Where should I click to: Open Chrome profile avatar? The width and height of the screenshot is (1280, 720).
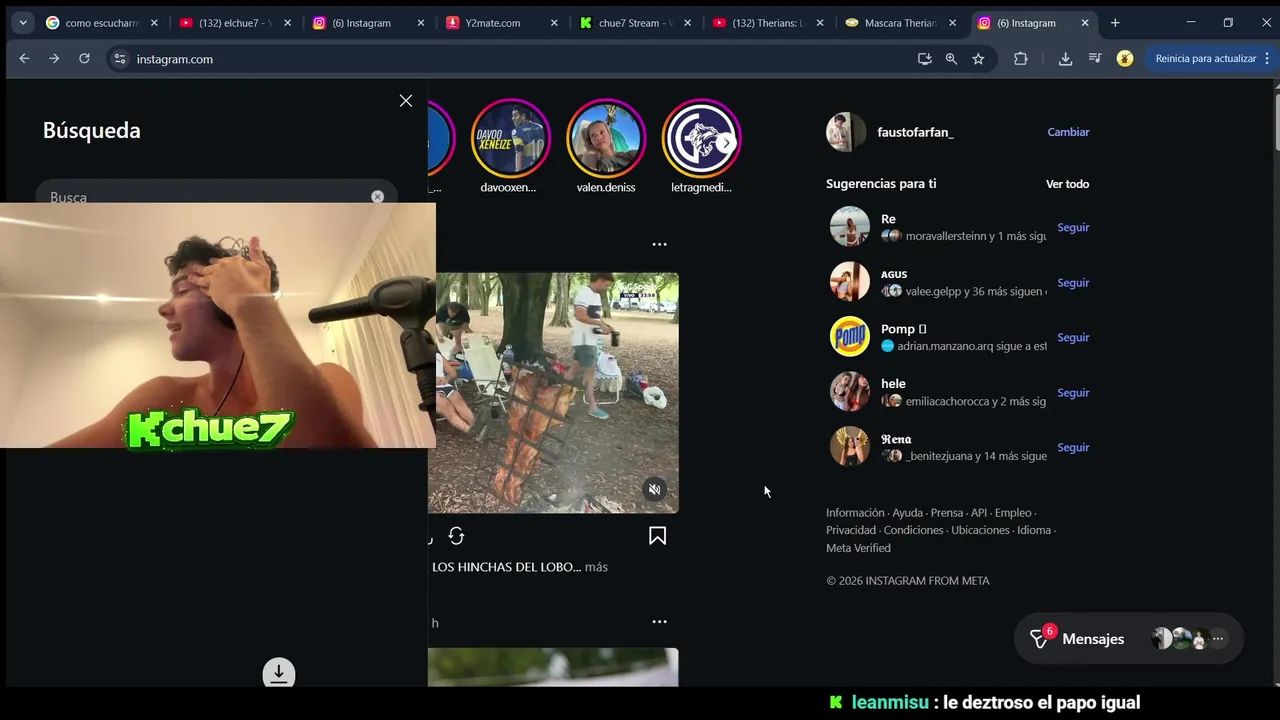(1125, 59)
